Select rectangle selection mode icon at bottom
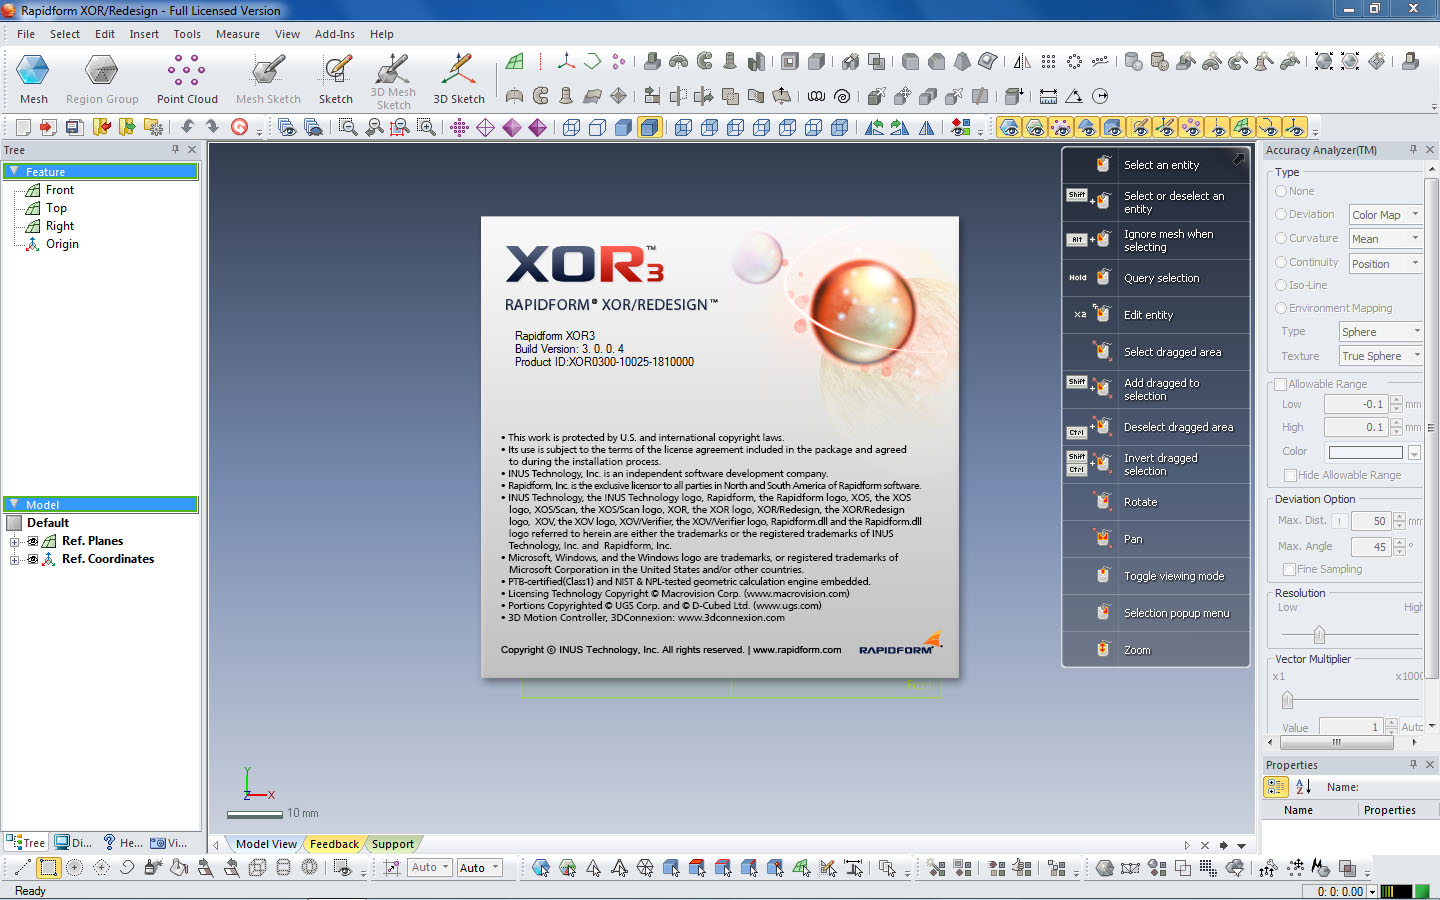The height and width of the screenshot is (900, 1440). [x=48, y=868]
